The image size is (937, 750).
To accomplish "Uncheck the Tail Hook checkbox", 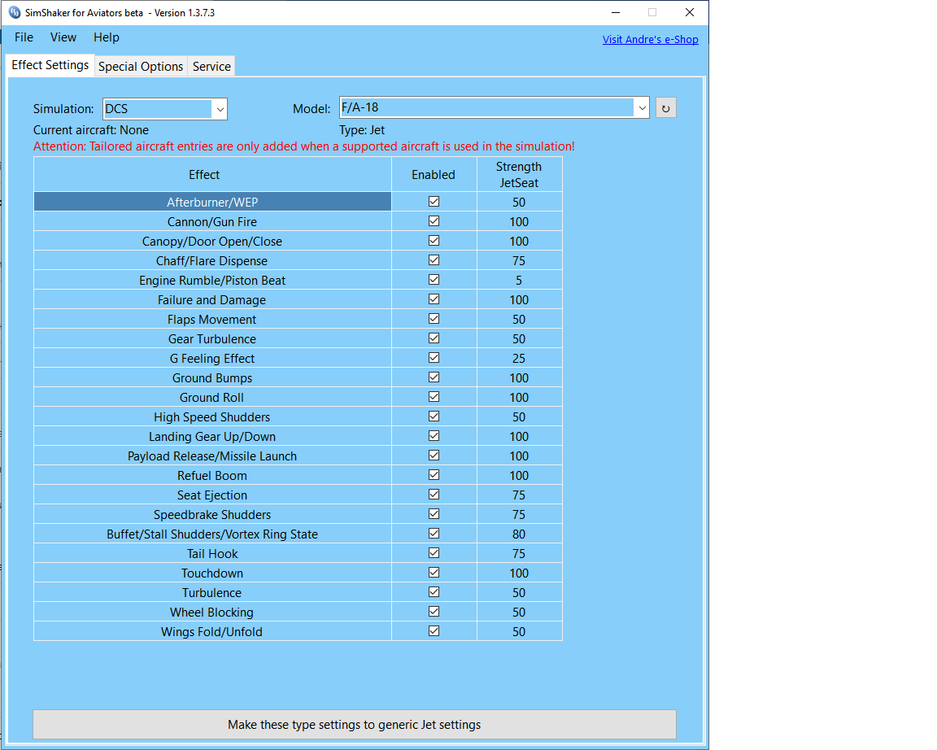I will pyautogui.click(x=434, y=553).
